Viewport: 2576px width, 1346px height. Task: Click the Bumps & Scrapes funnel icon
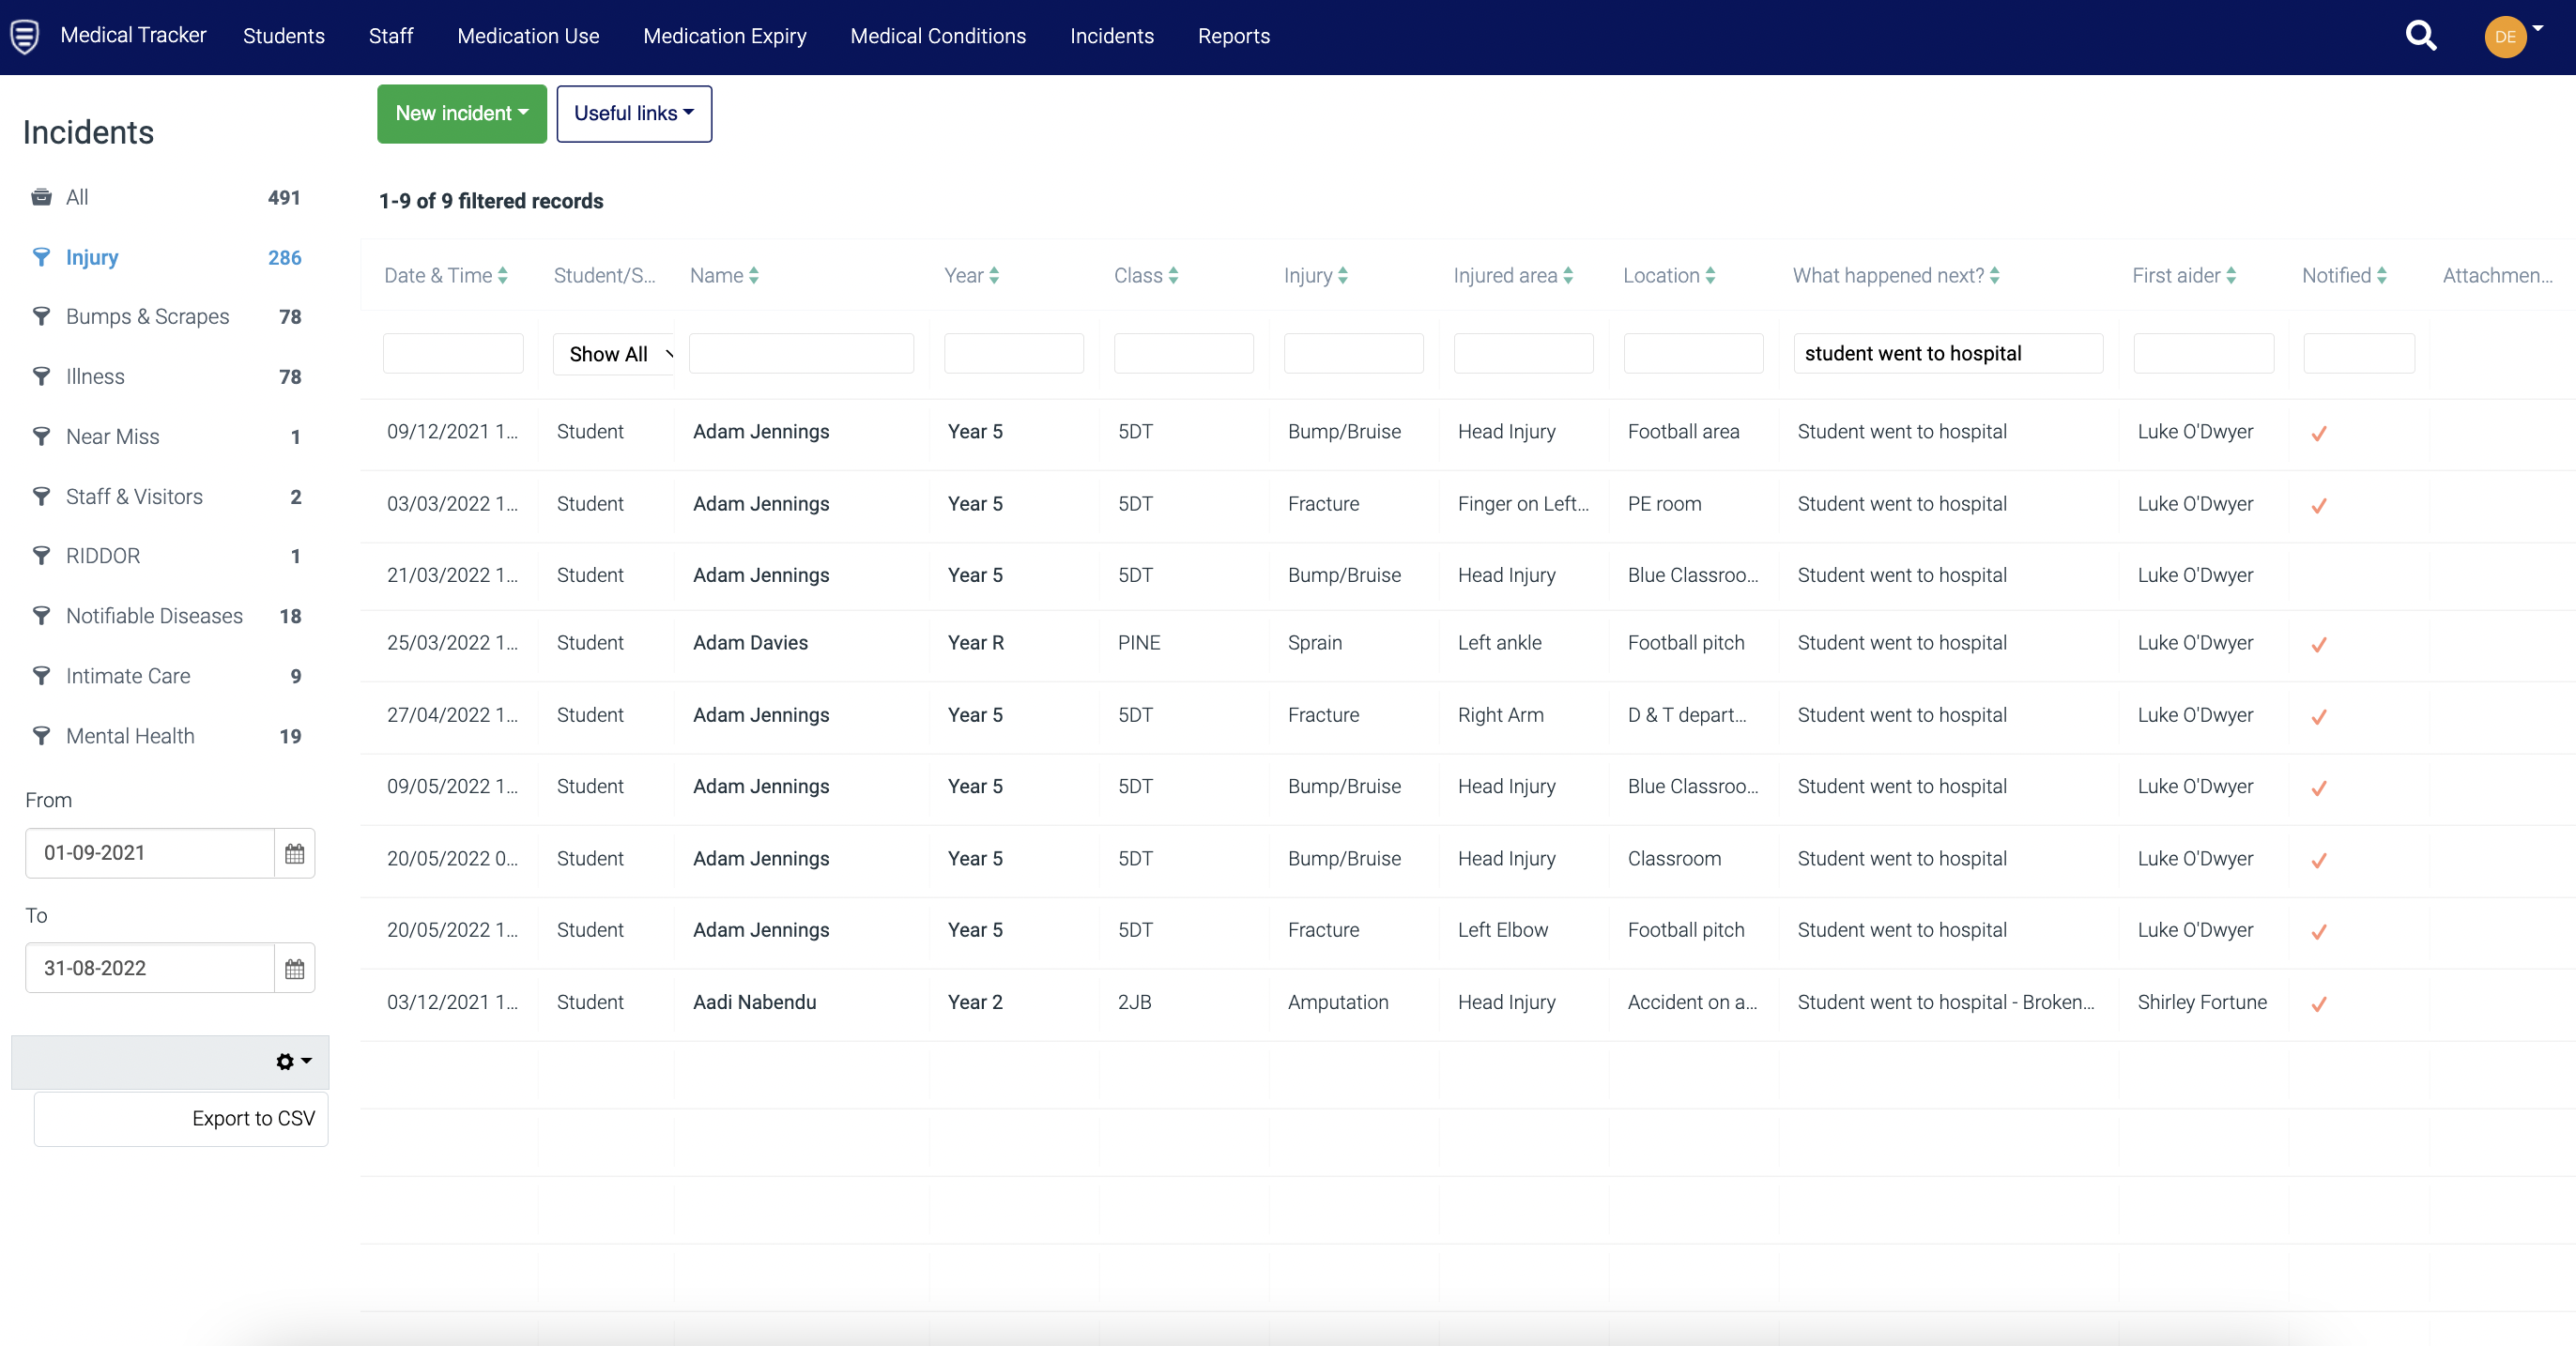(x=41, y=316)
